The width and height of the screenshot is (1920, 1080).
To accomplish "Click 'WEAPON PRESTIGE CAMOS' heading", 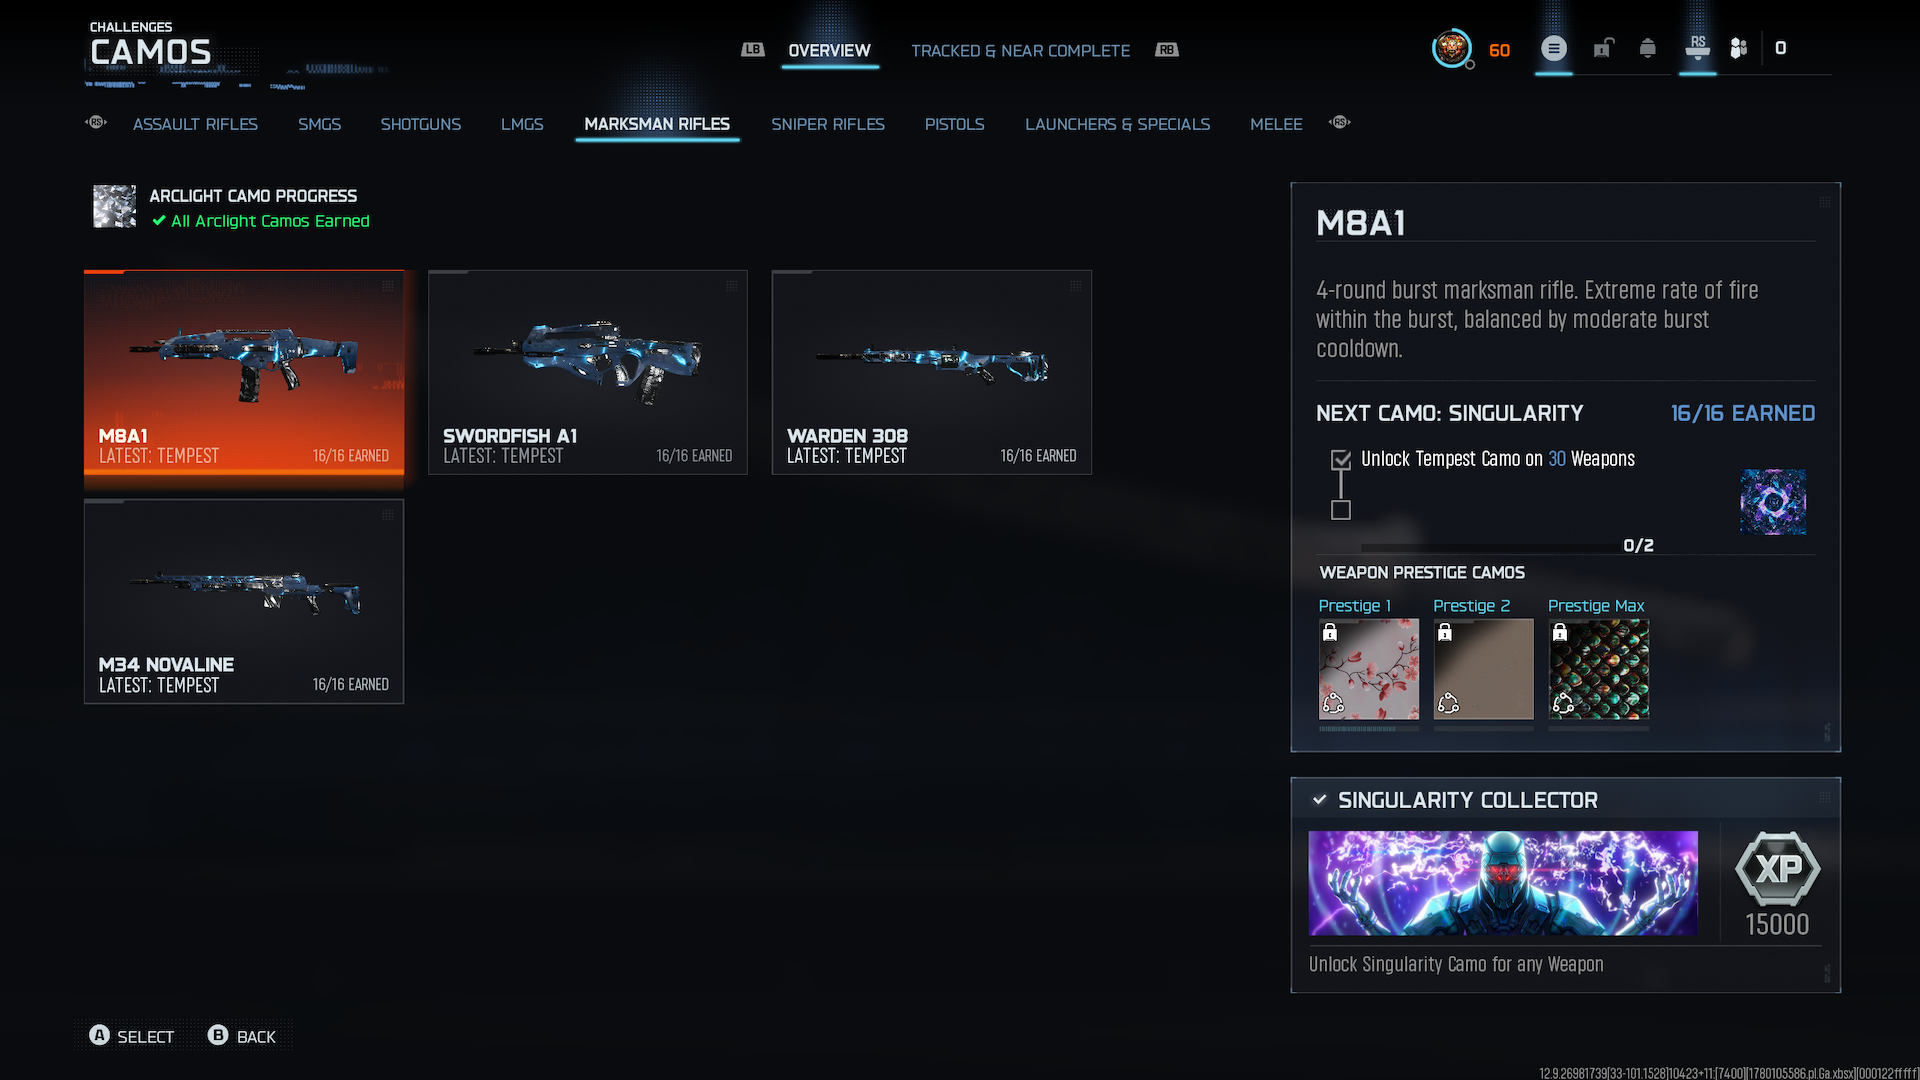I will tap(1422, 572).
